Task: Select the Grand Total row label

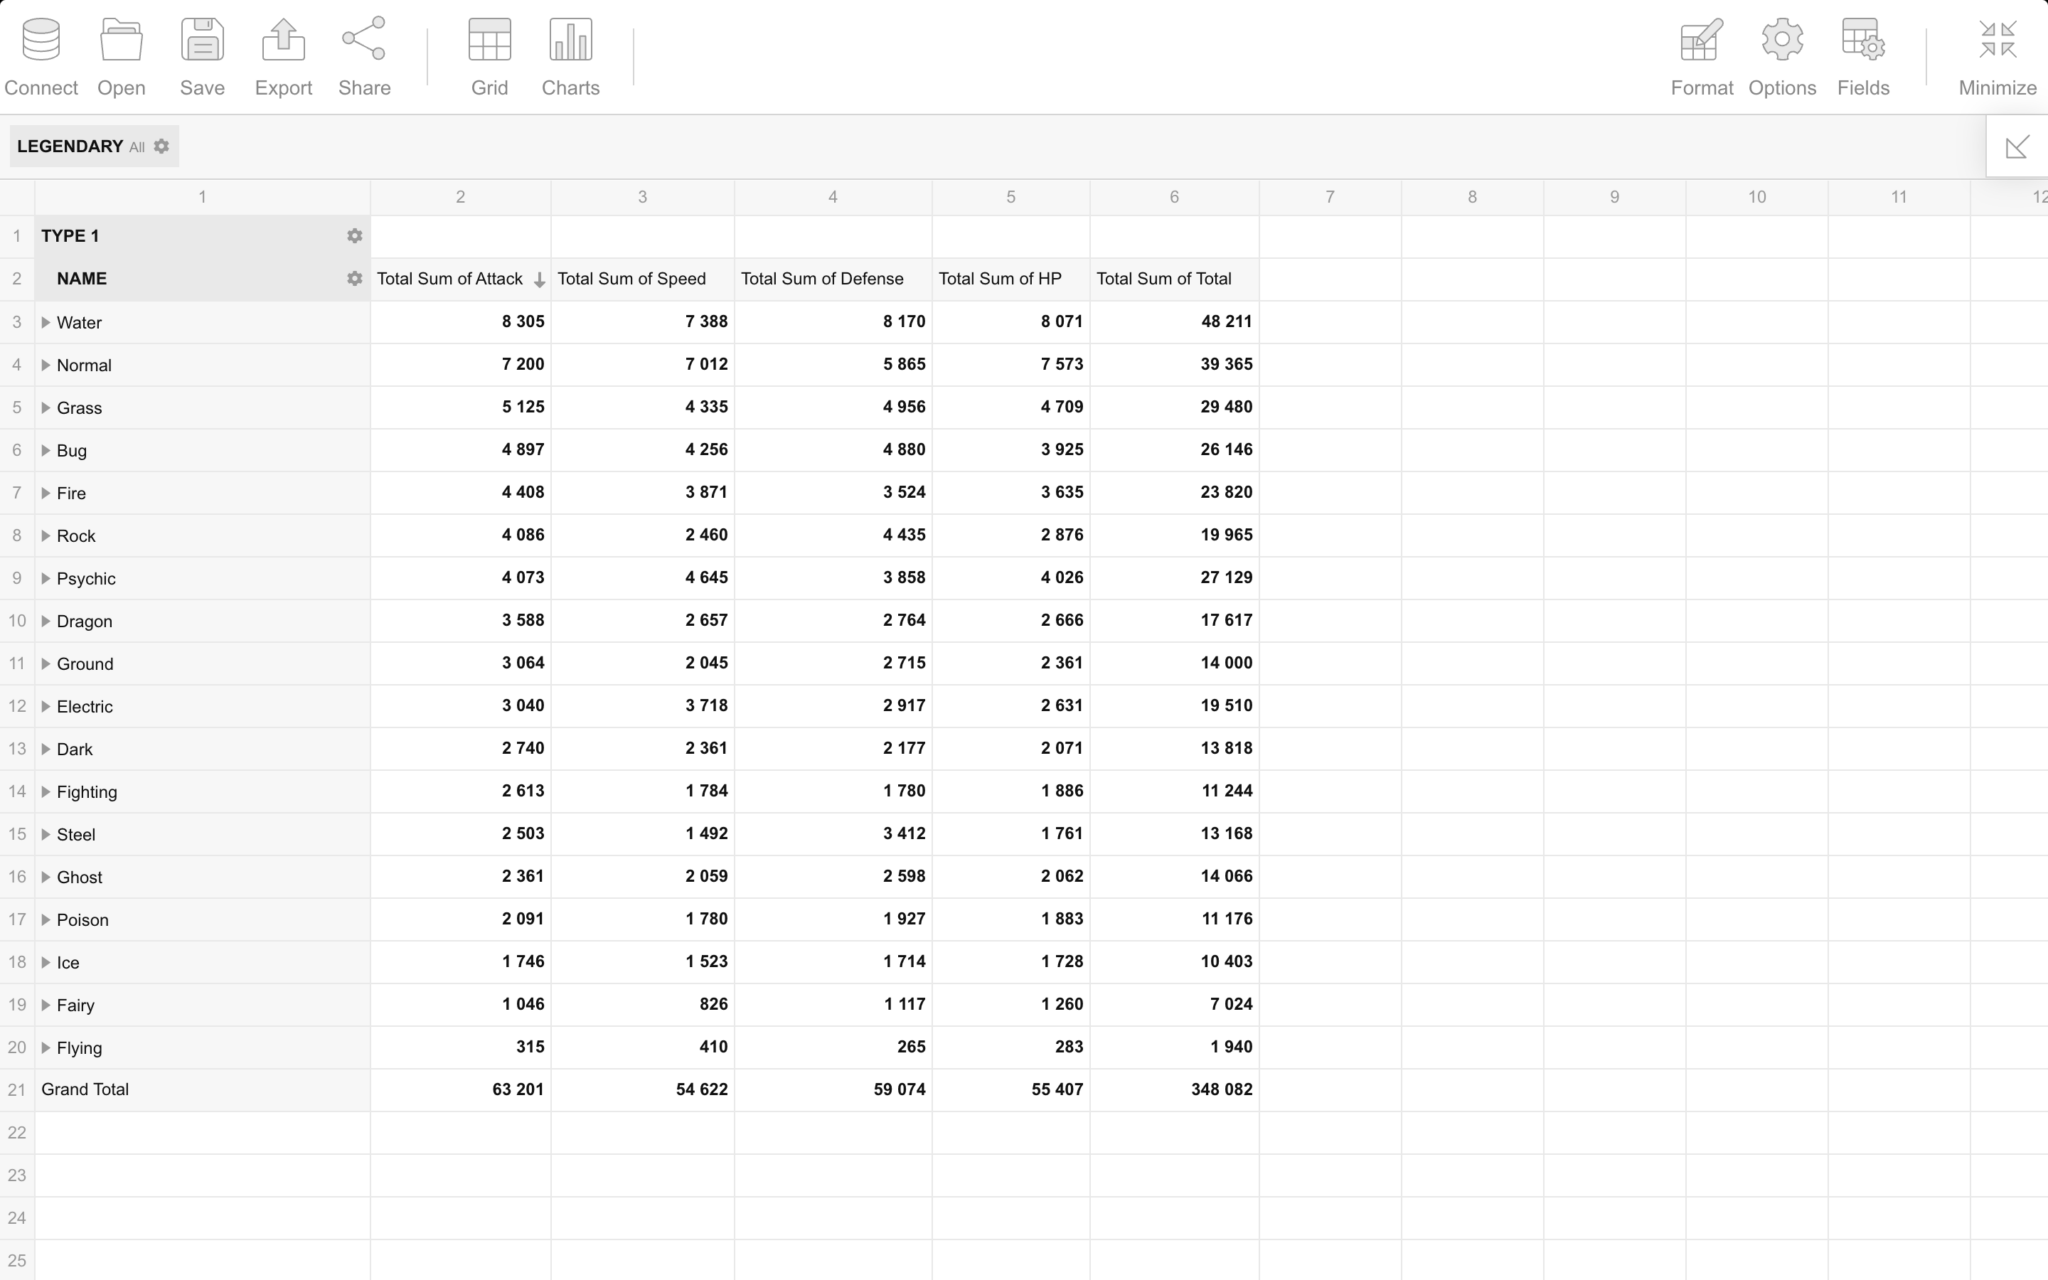Action: (x=85, y=1089)
